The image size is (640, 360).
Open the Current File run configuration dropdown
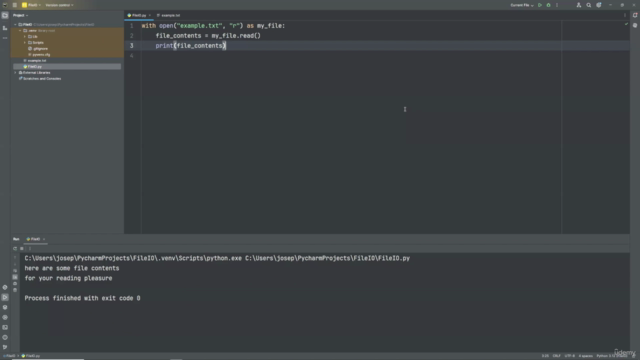[x=522, y=5]
